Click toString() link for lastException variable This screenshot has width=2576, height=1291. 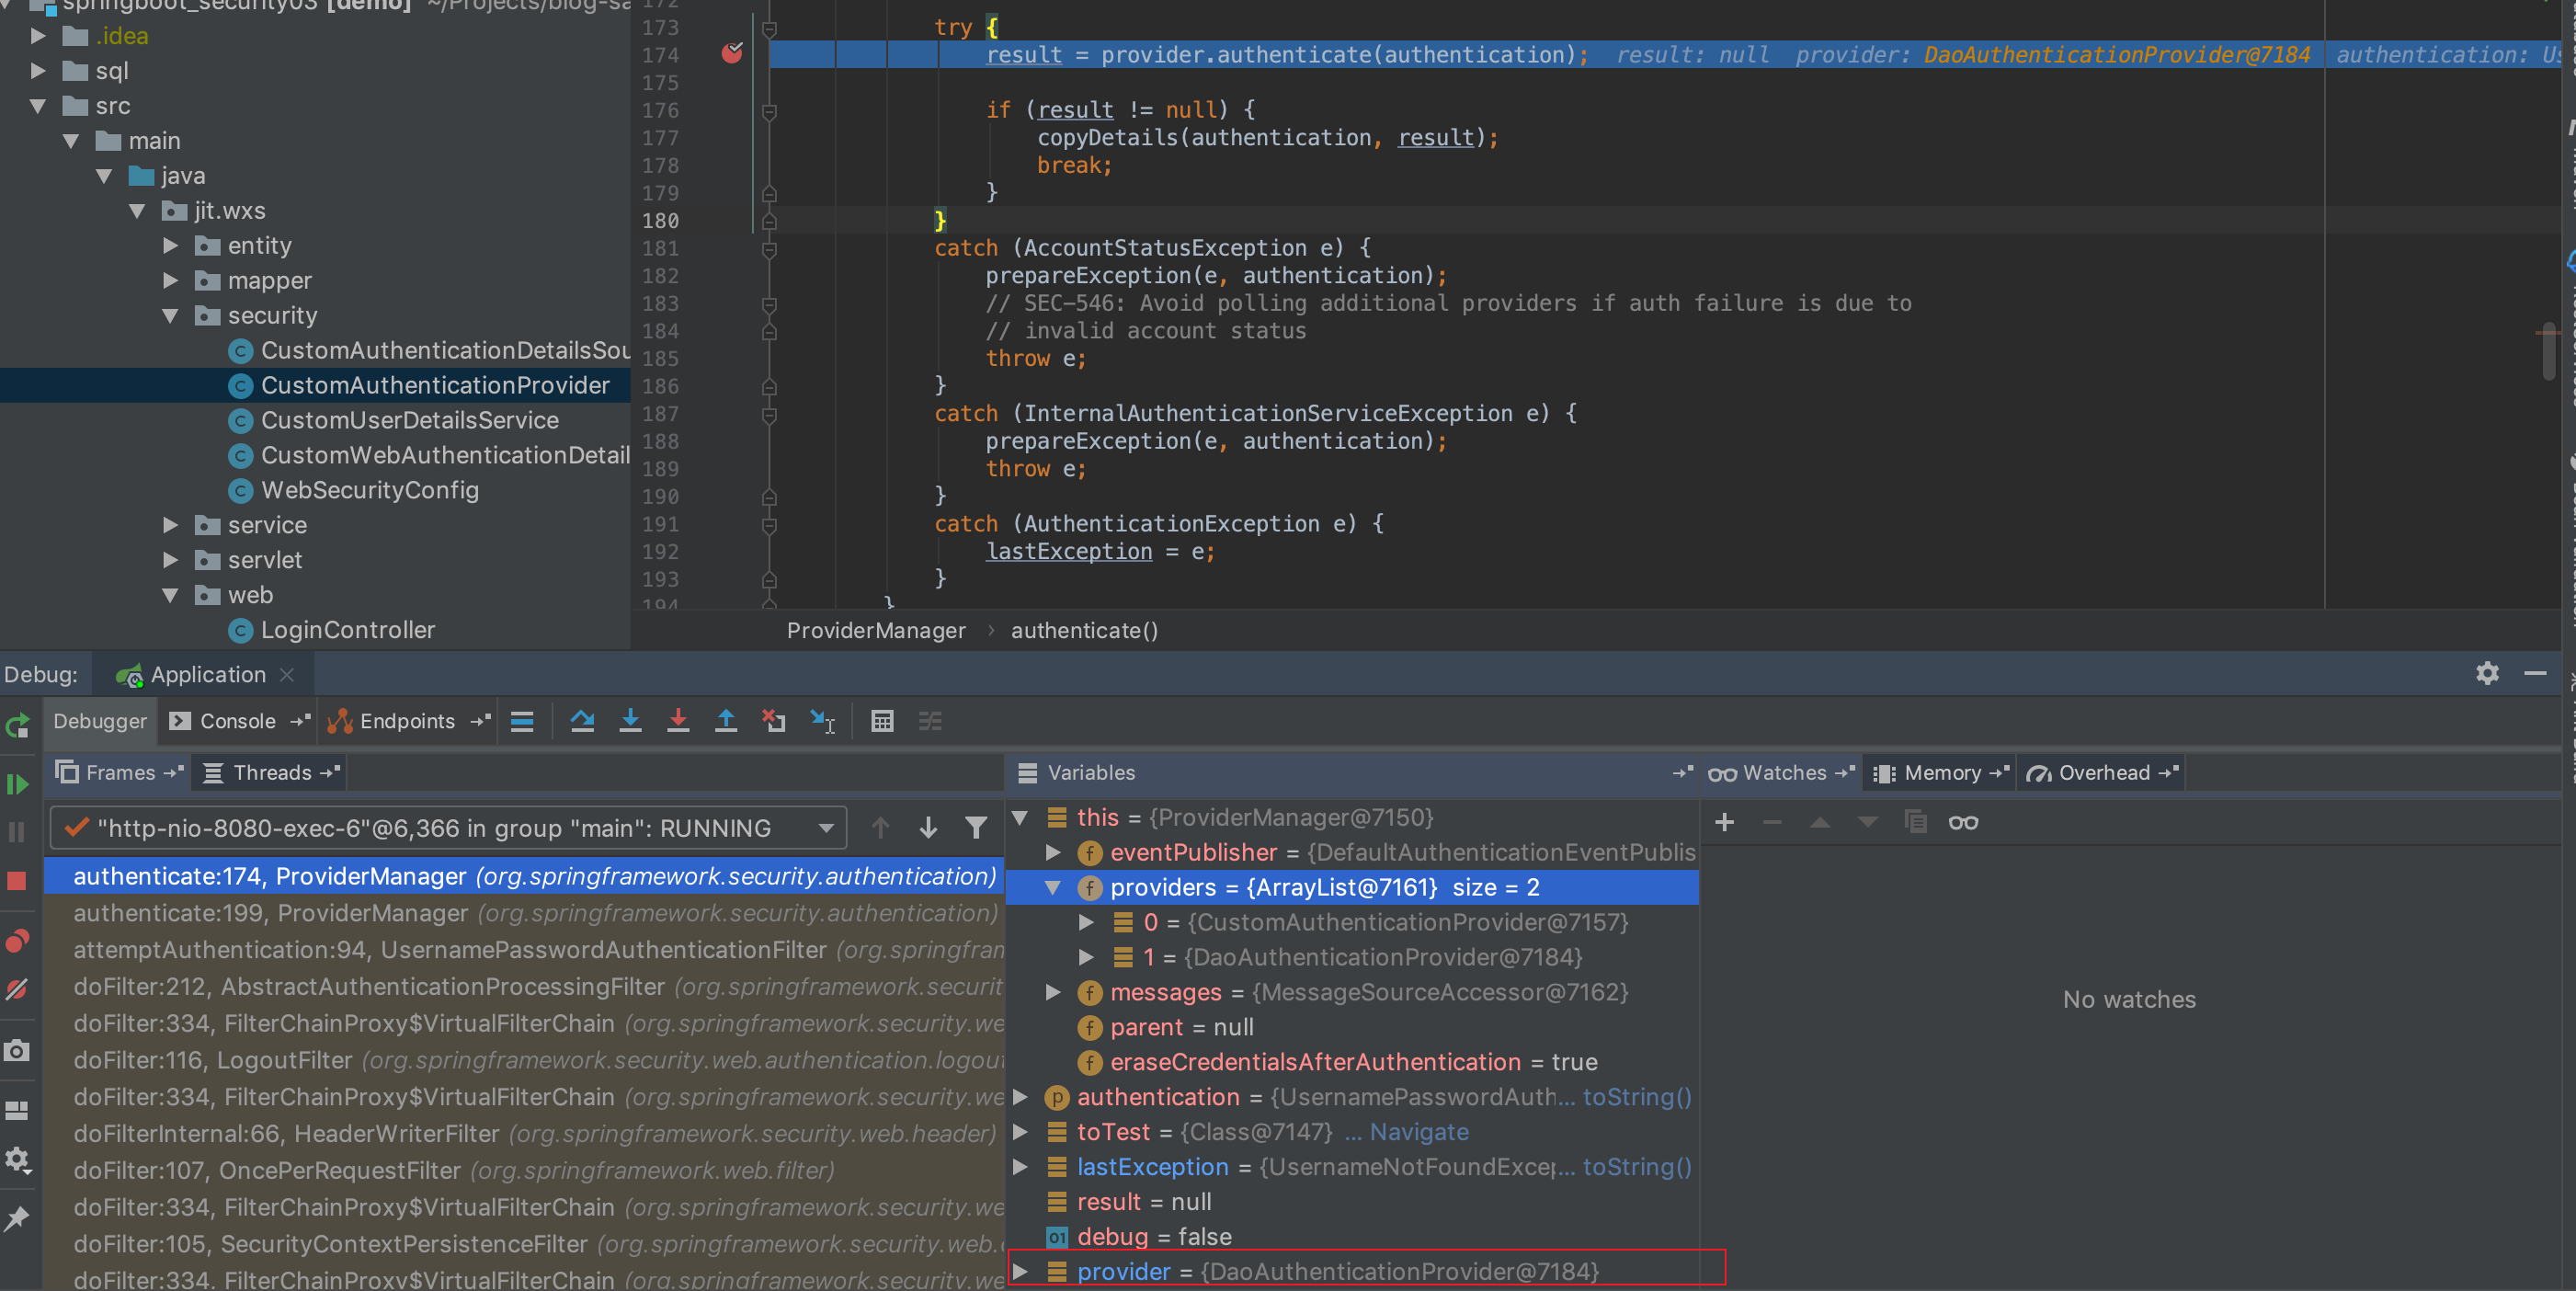[1636, 1167]
